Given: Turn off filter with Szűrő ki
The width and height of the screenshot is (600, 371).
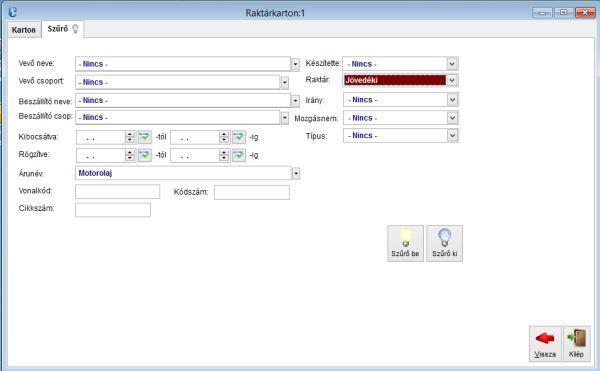Looking at the screenshot, I should (445, 243).
